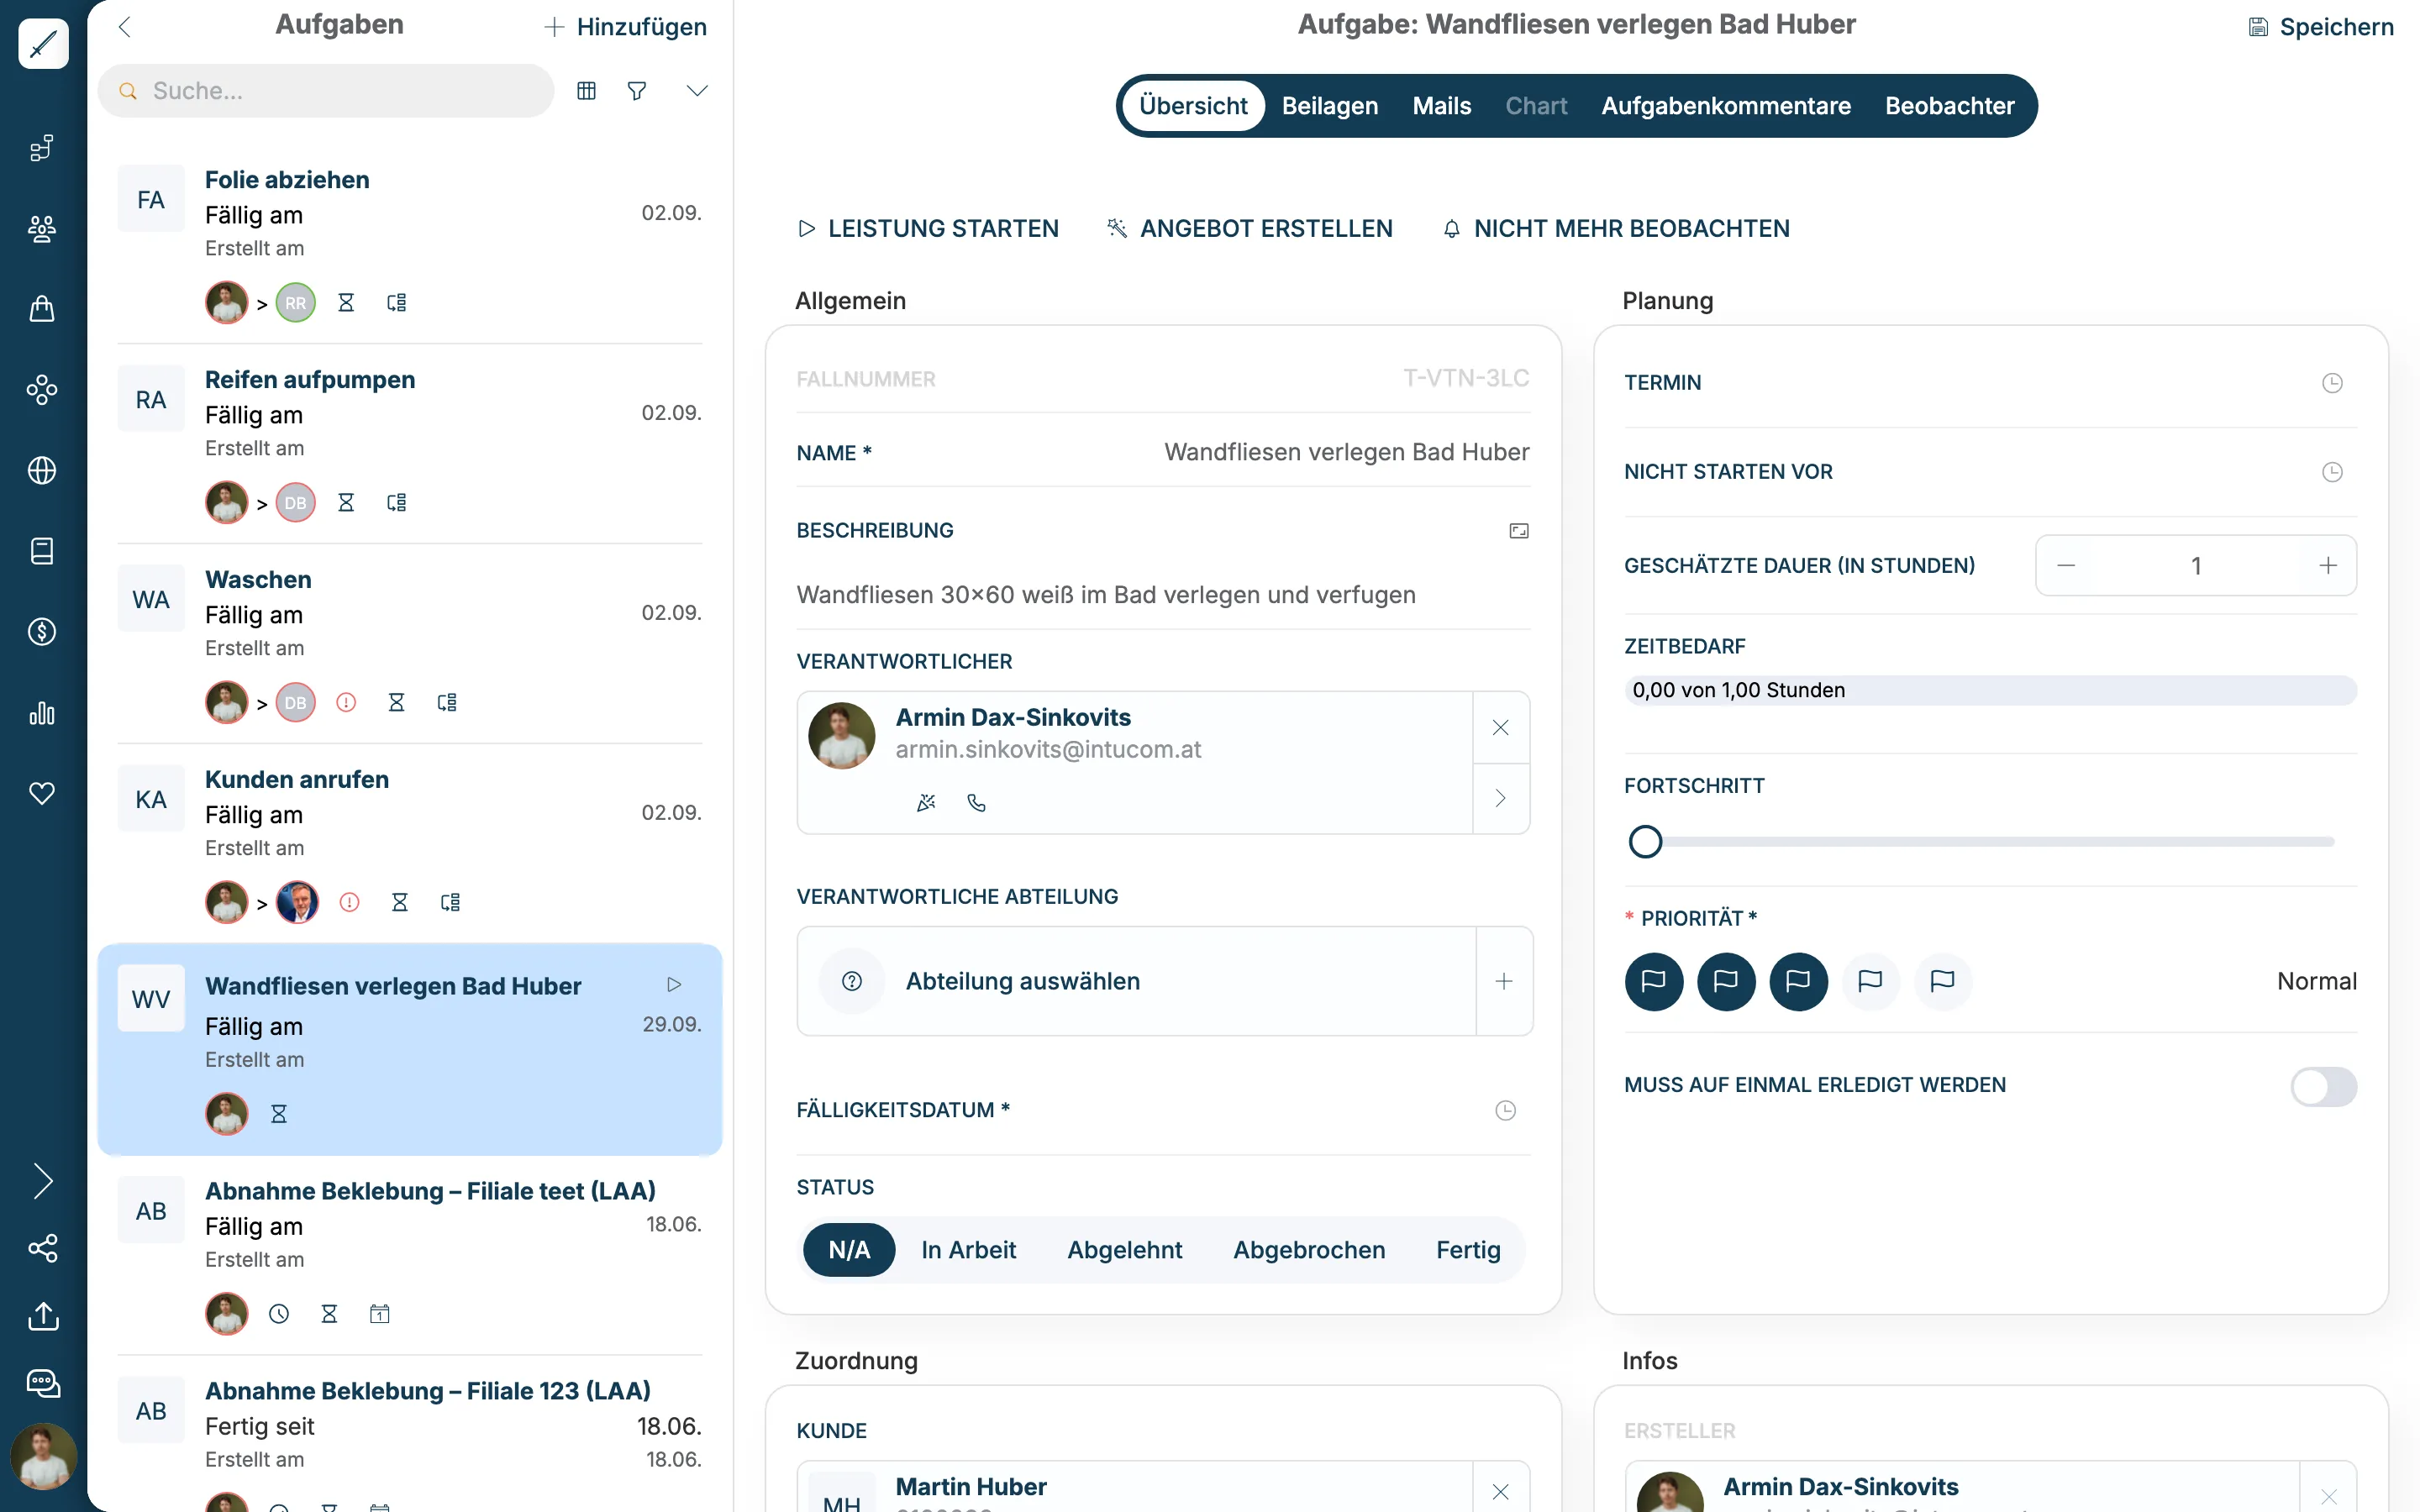The height and width of the screenshot is (1512, 2420).
Task: Remove customer Martin Huber
Action: [1501, 1492]
